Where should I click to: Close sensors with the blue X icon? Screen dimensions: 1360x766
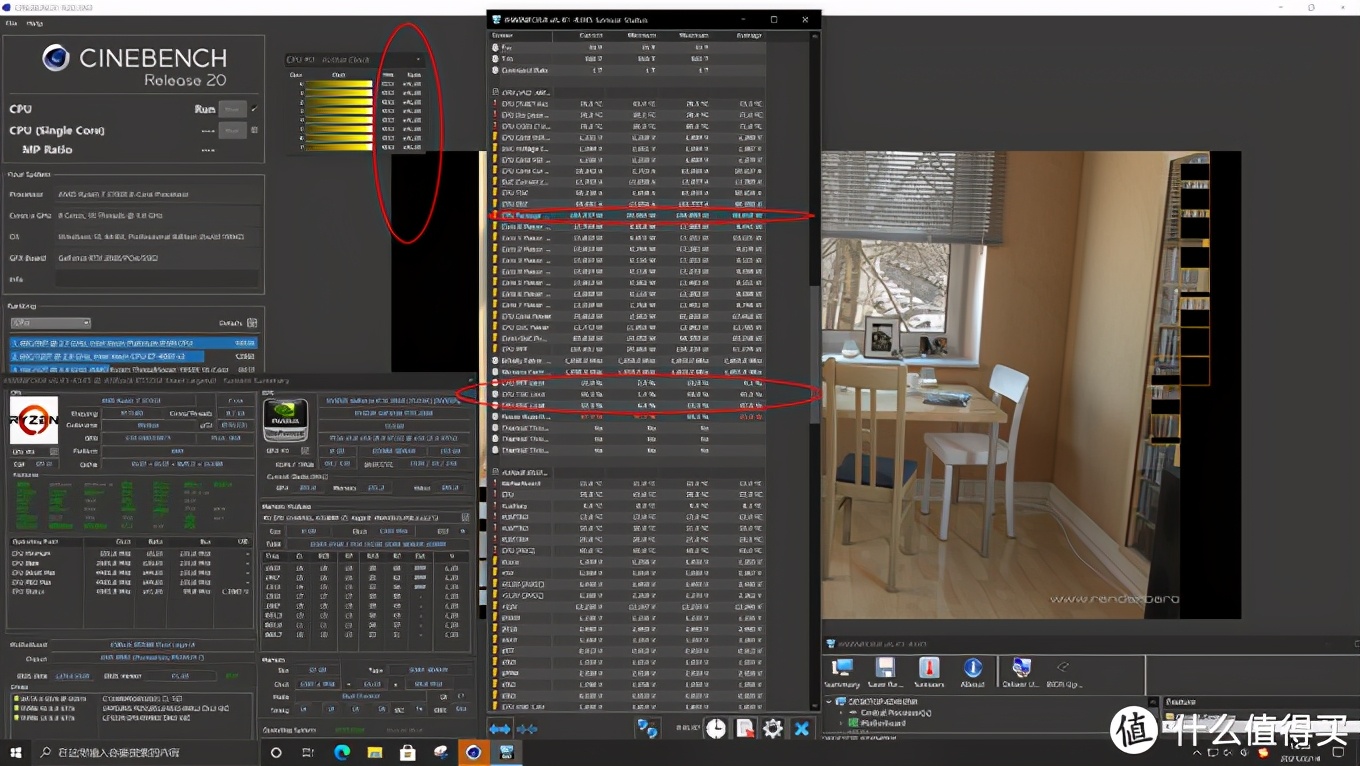[x=802, y=729]
